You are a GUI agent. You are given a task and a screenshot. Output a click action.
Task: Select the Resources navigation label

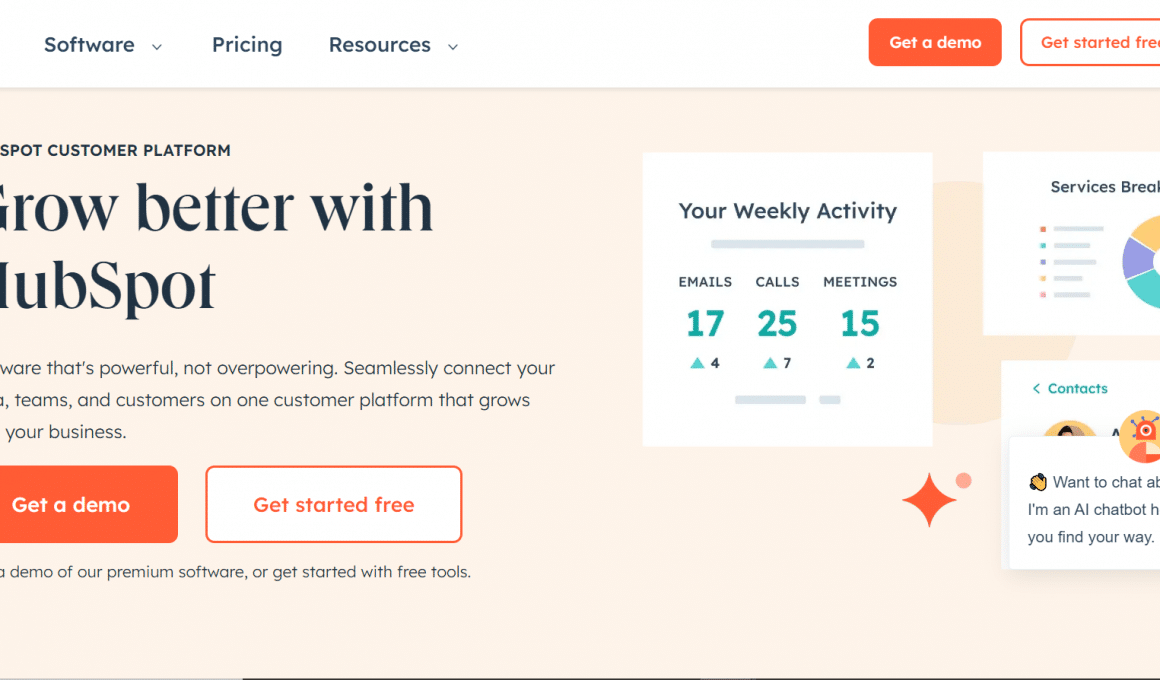coord(379,45)
